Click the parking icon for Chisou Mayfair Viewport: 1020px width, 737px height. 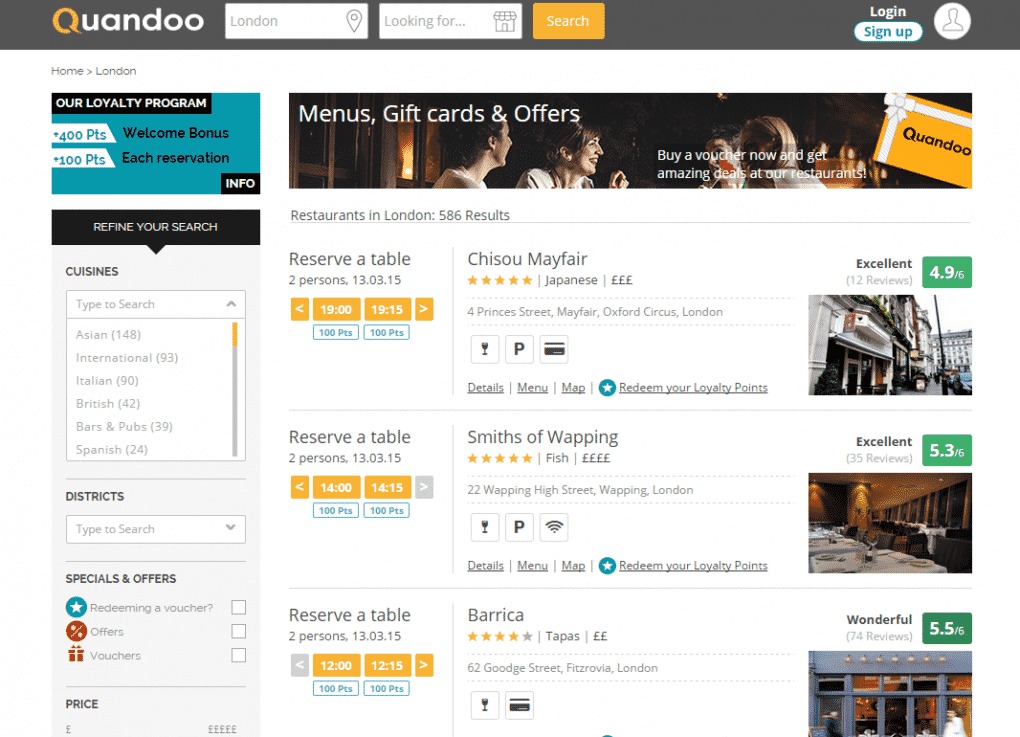(x=519, y=349)
